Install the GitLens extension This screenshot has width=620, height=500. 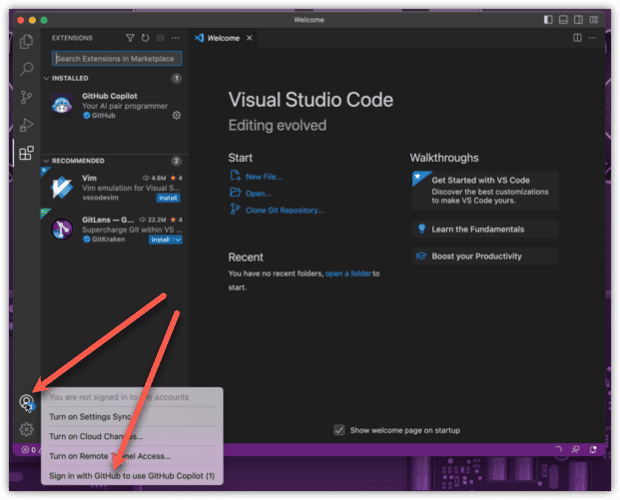coord(161,240)
